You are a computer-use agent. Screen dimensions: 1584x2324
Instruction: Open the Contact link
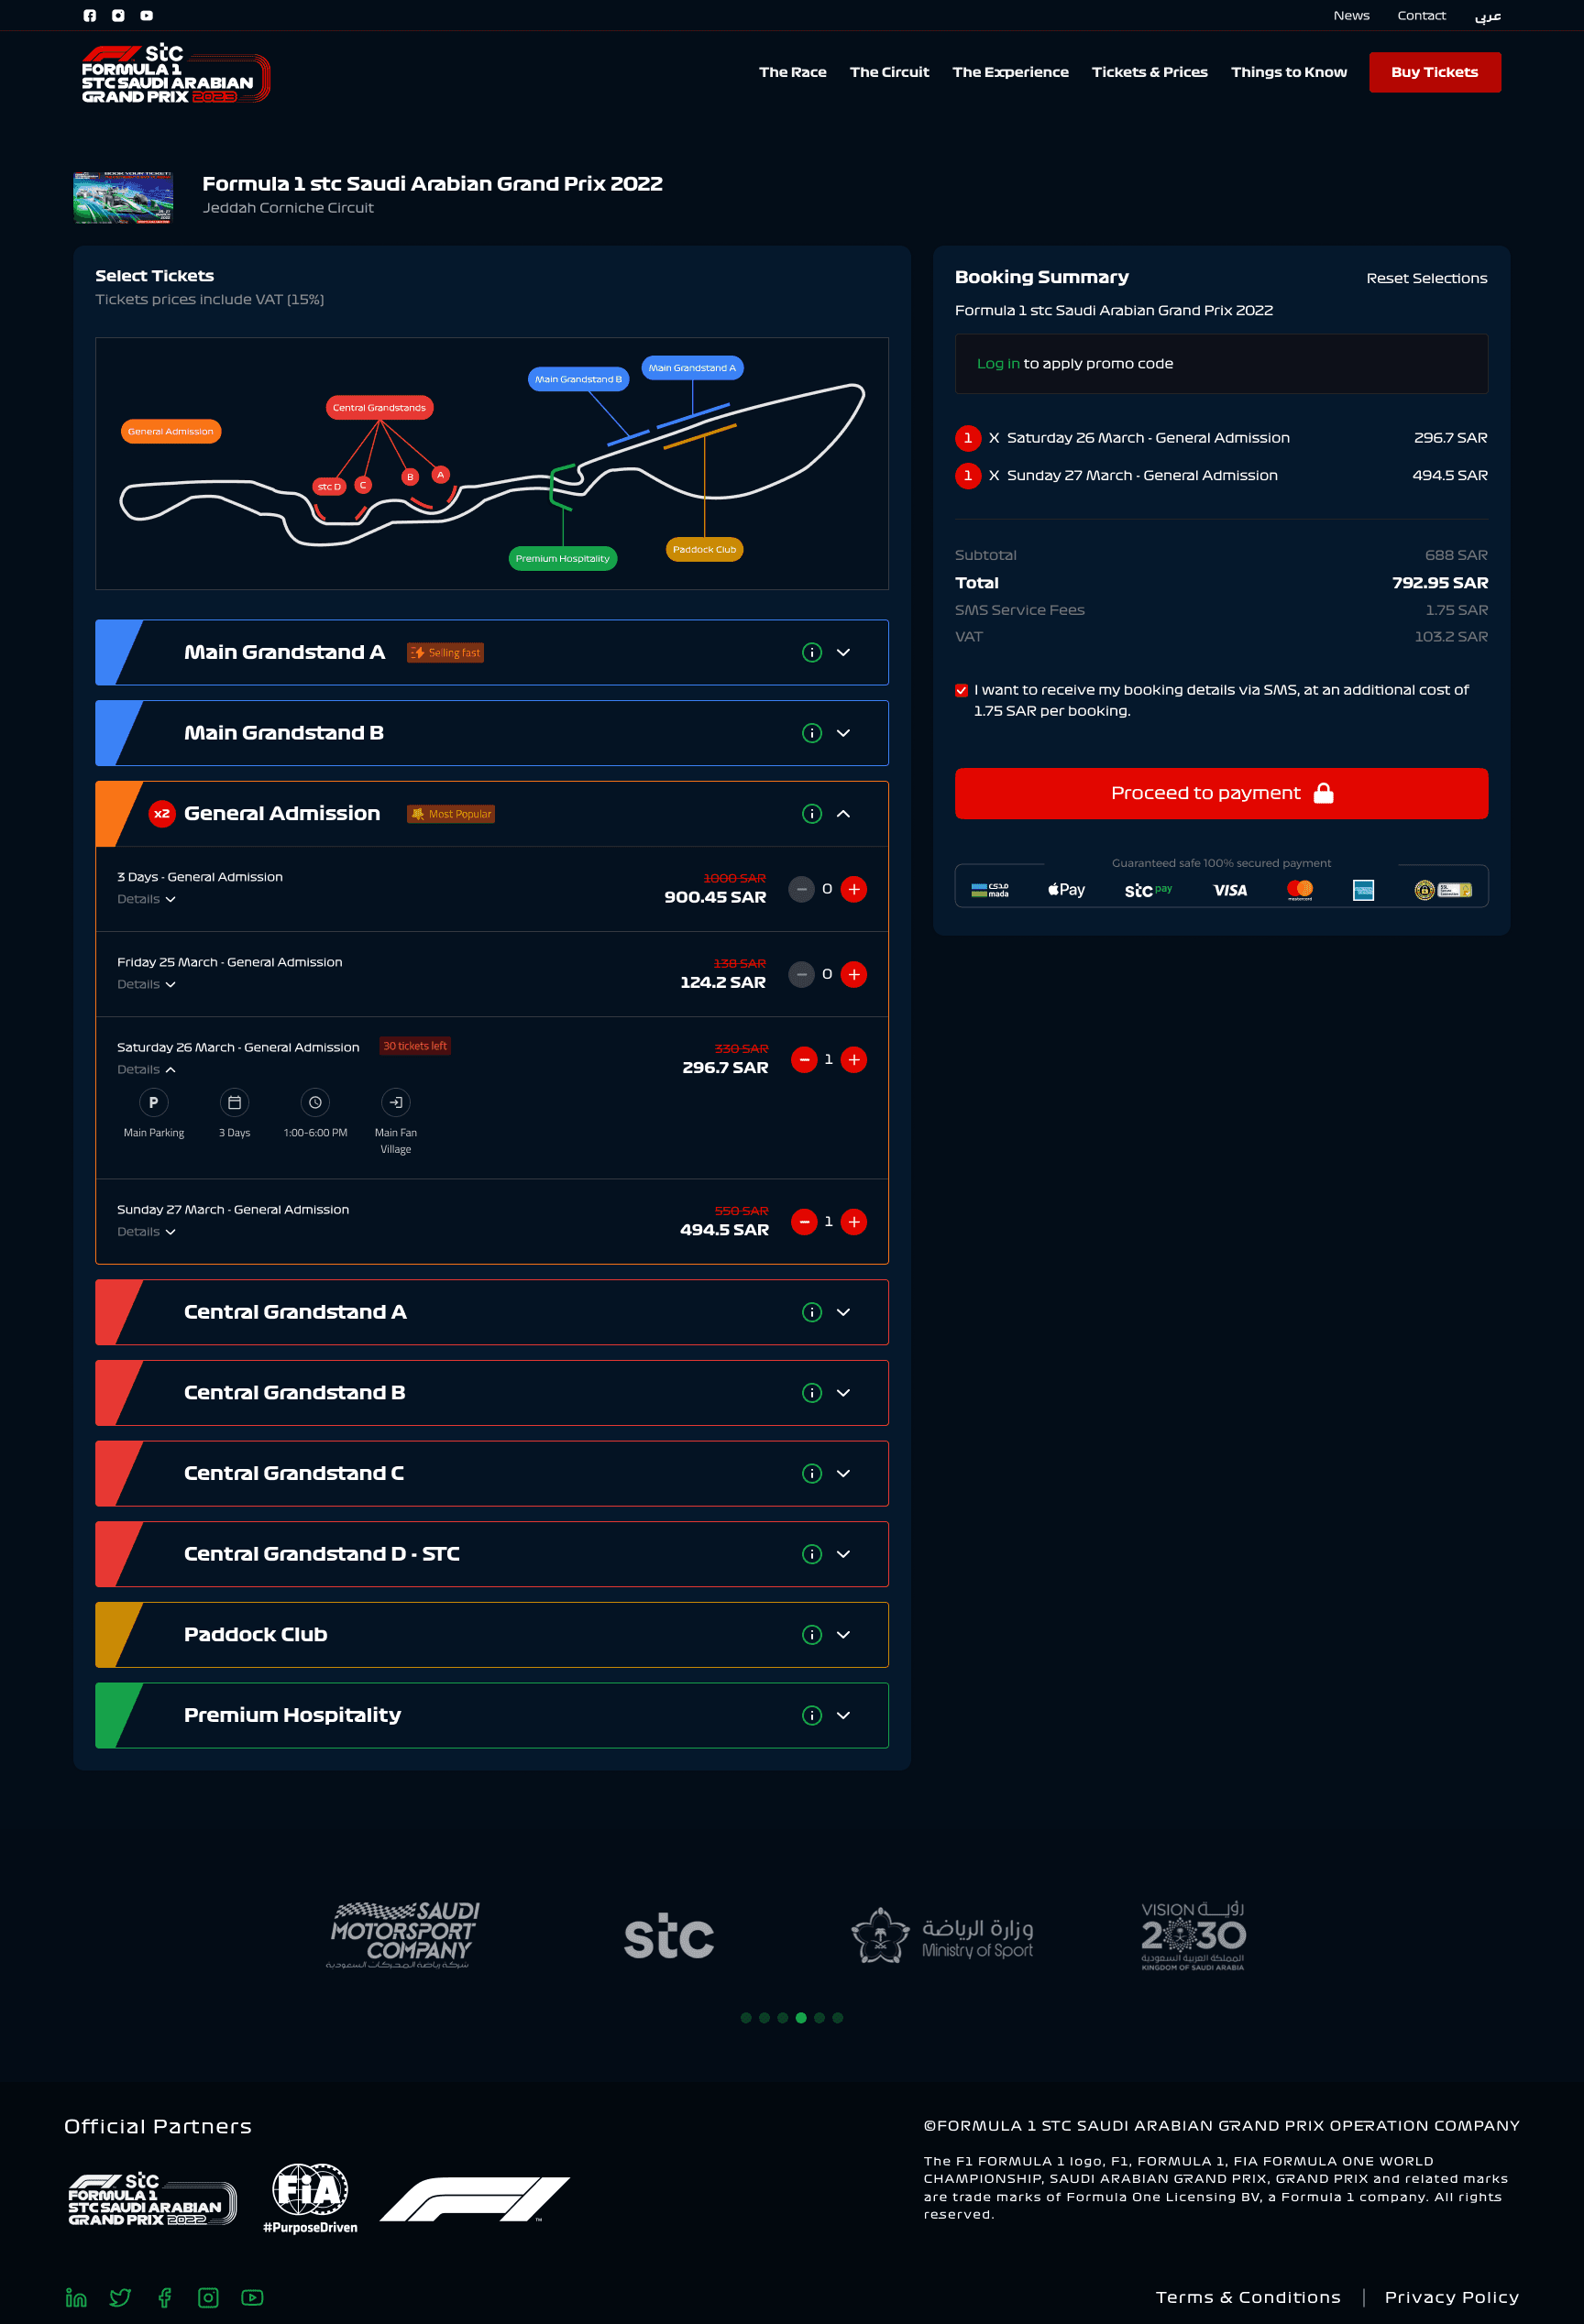click(1421, 15)
